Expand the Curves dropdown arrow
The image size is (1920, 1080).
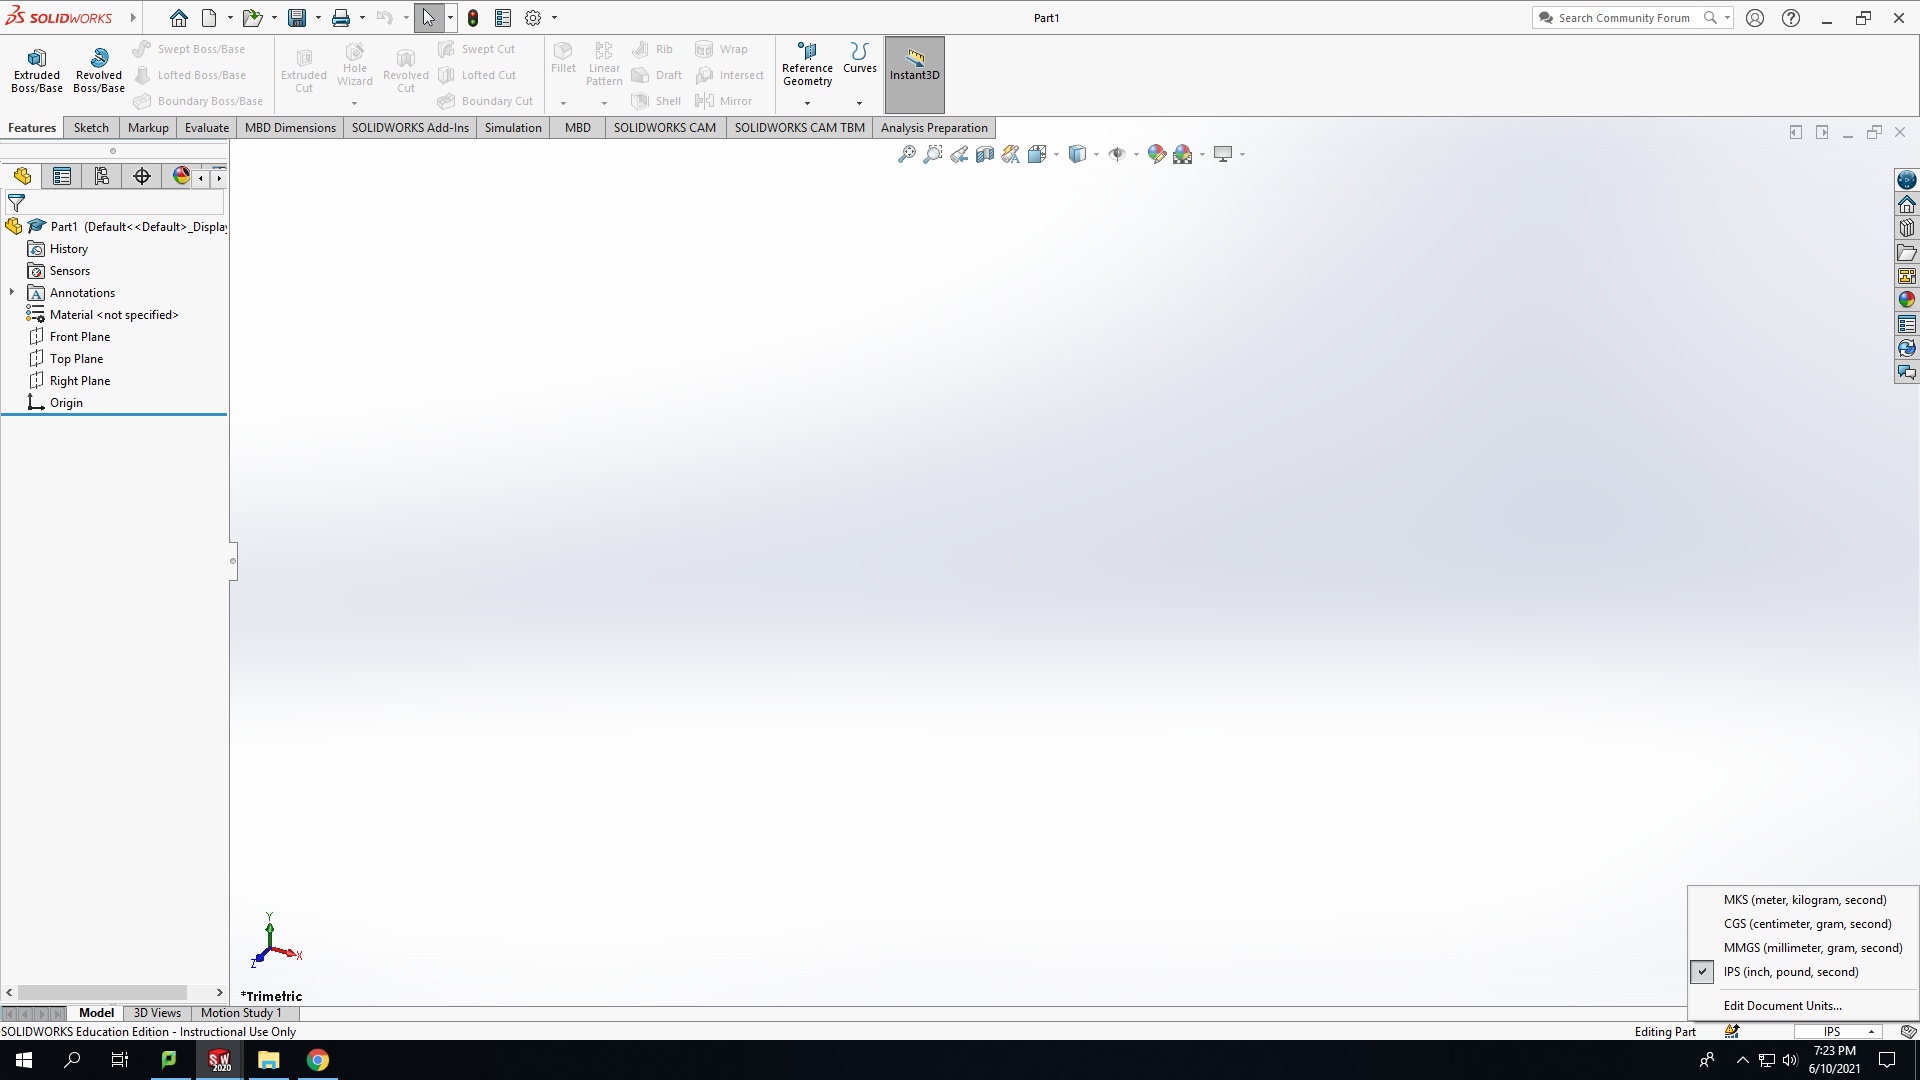[x=859, y=103]
